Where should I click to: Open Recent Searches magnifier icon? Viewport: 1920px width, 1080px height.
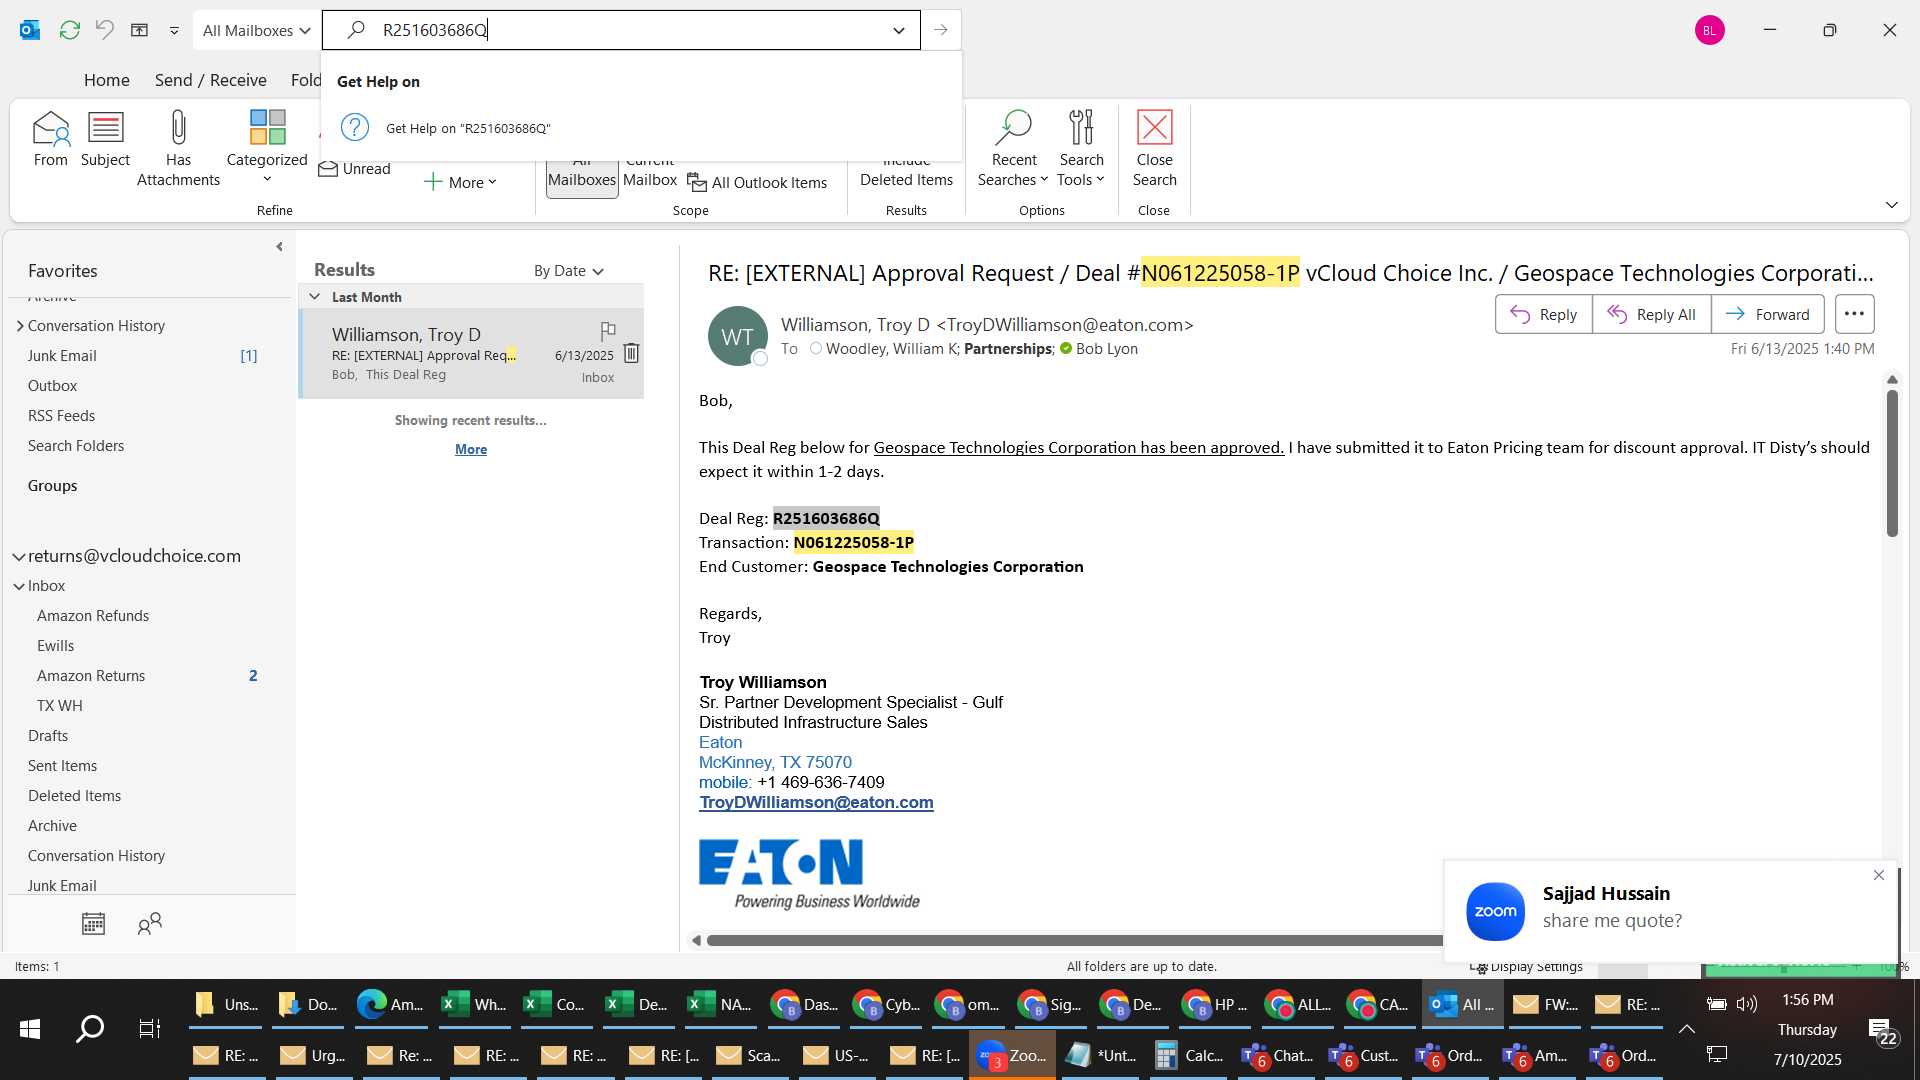[1013, 148]
